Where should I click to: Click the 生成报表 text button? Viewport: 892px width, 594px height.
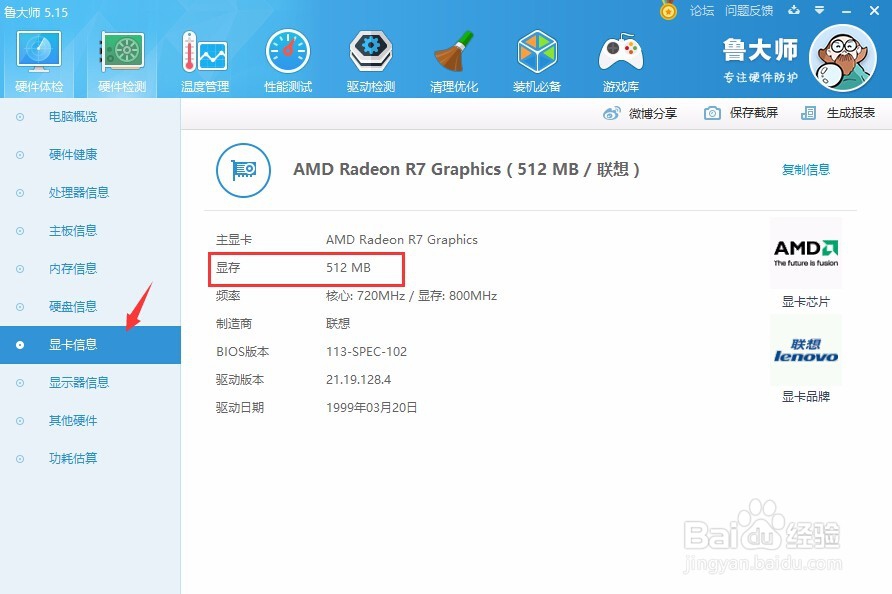(850, 113)
